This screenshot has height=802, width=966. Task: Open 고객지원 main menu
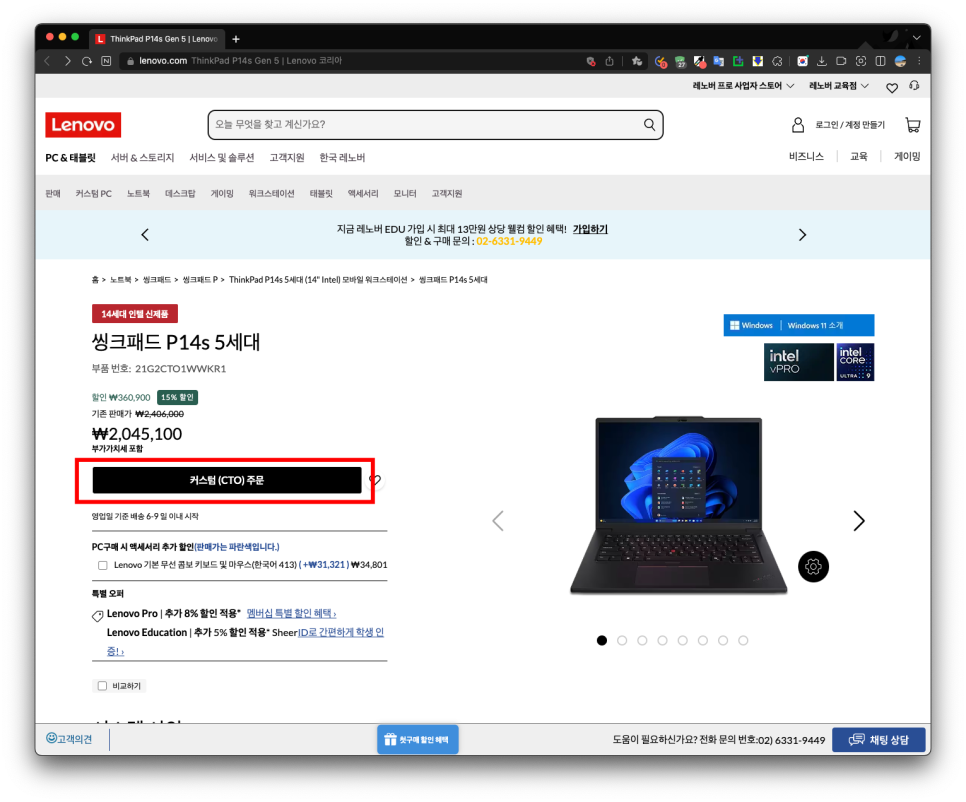coord(287,158)
